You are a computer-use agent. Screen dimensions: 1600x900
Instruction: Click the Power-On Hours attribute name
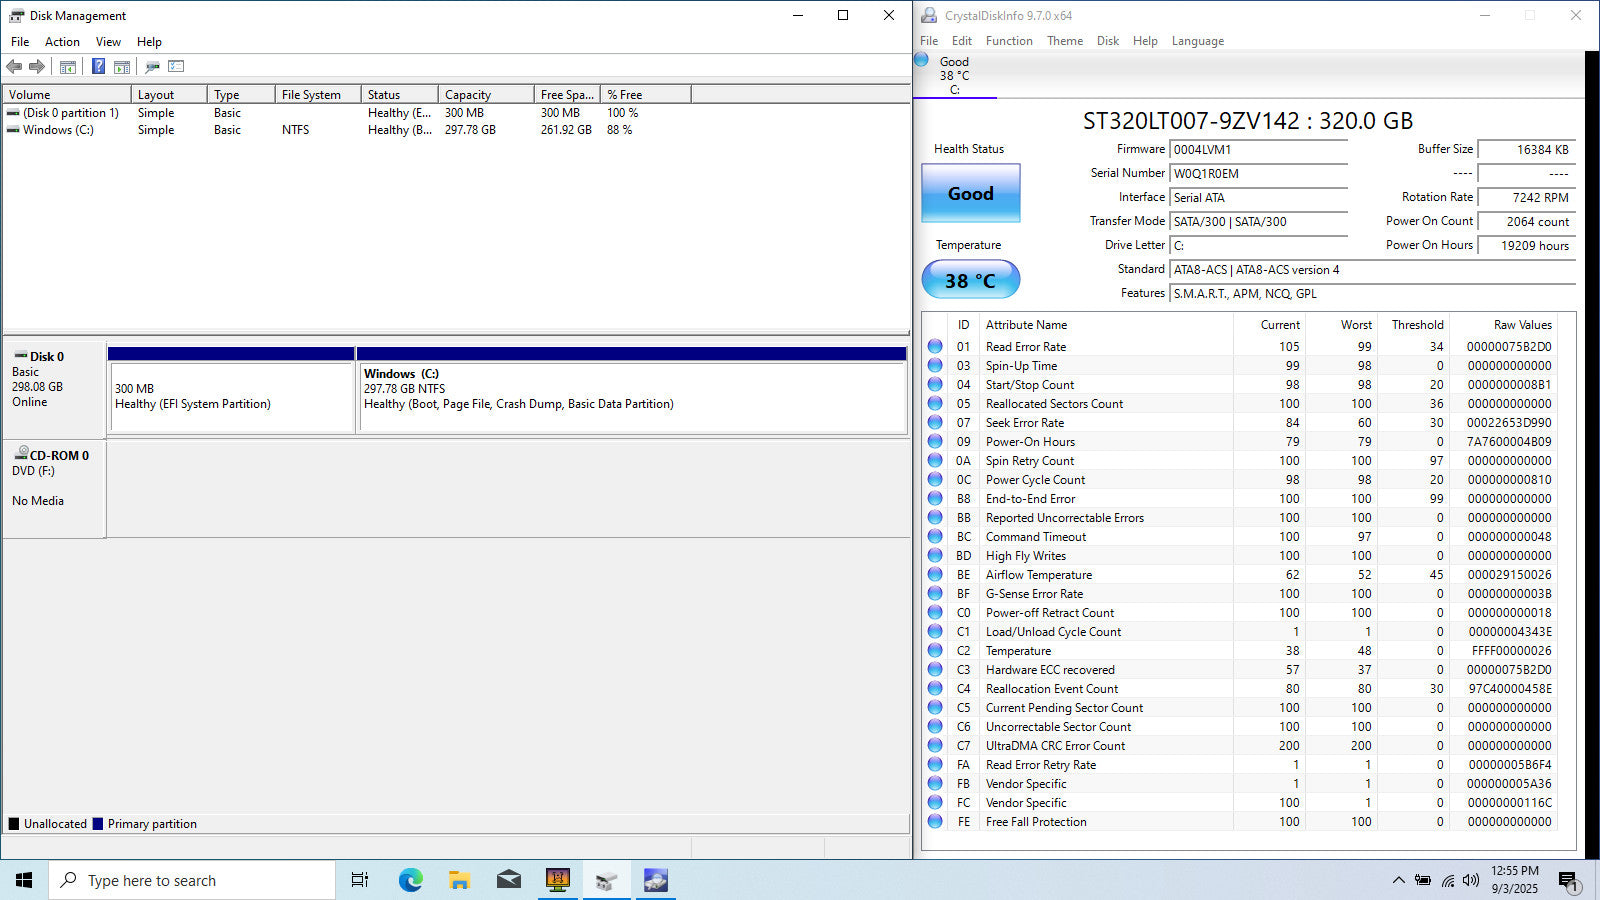tap(1030, 441)
